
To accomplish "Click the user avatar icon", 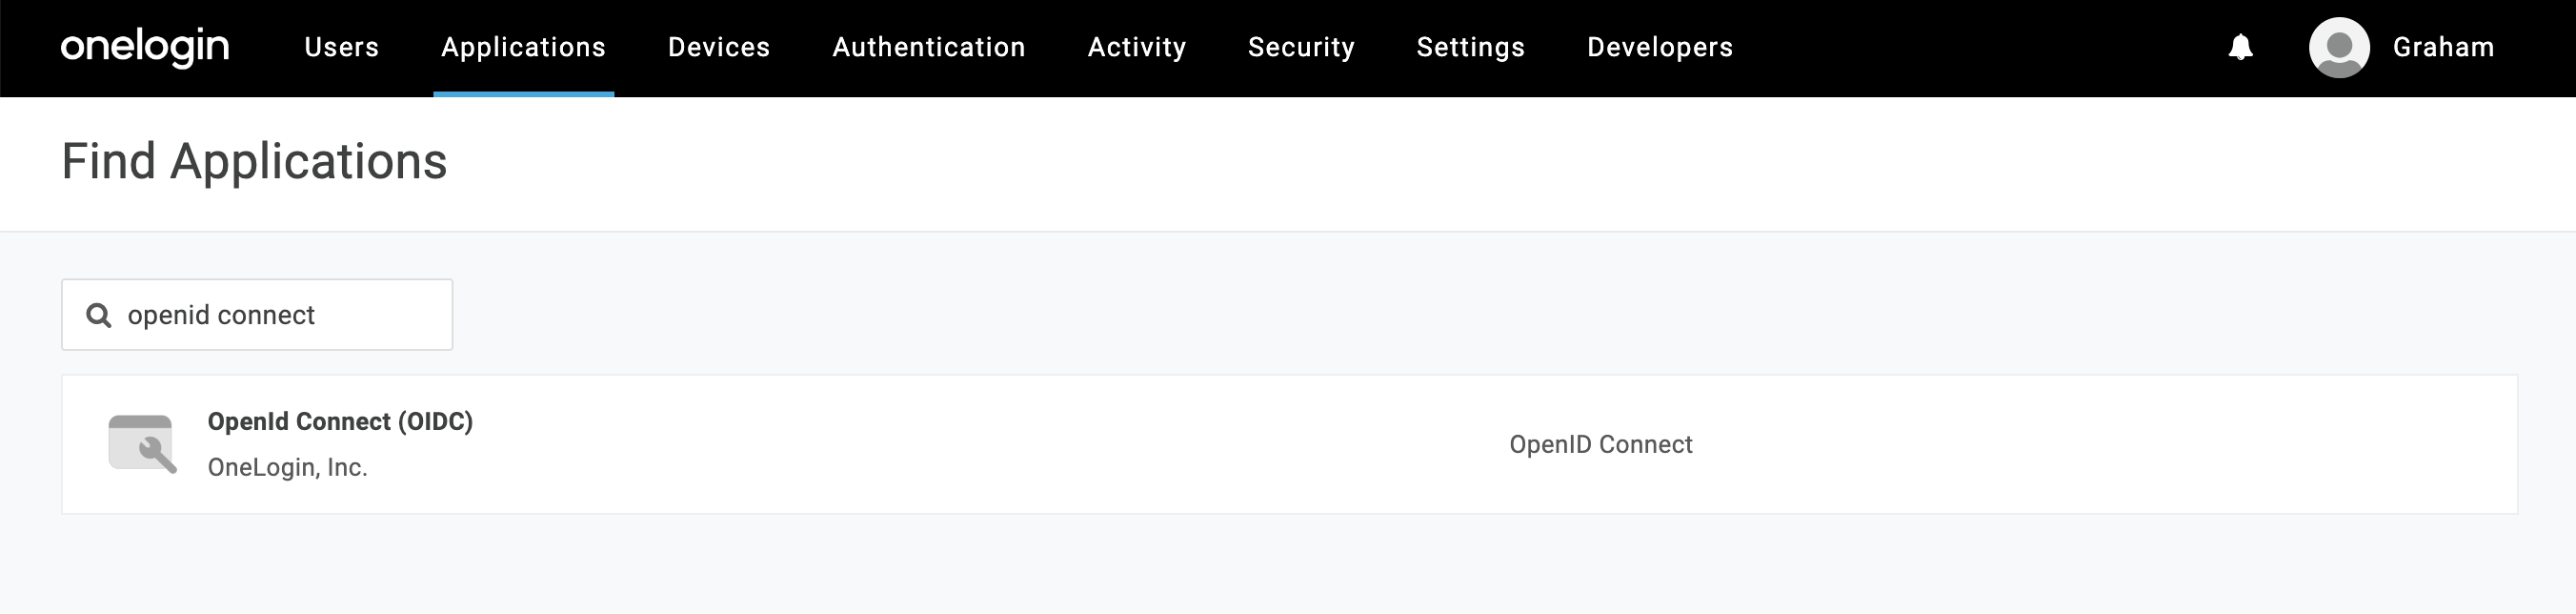I will (x=2338, y=47).
